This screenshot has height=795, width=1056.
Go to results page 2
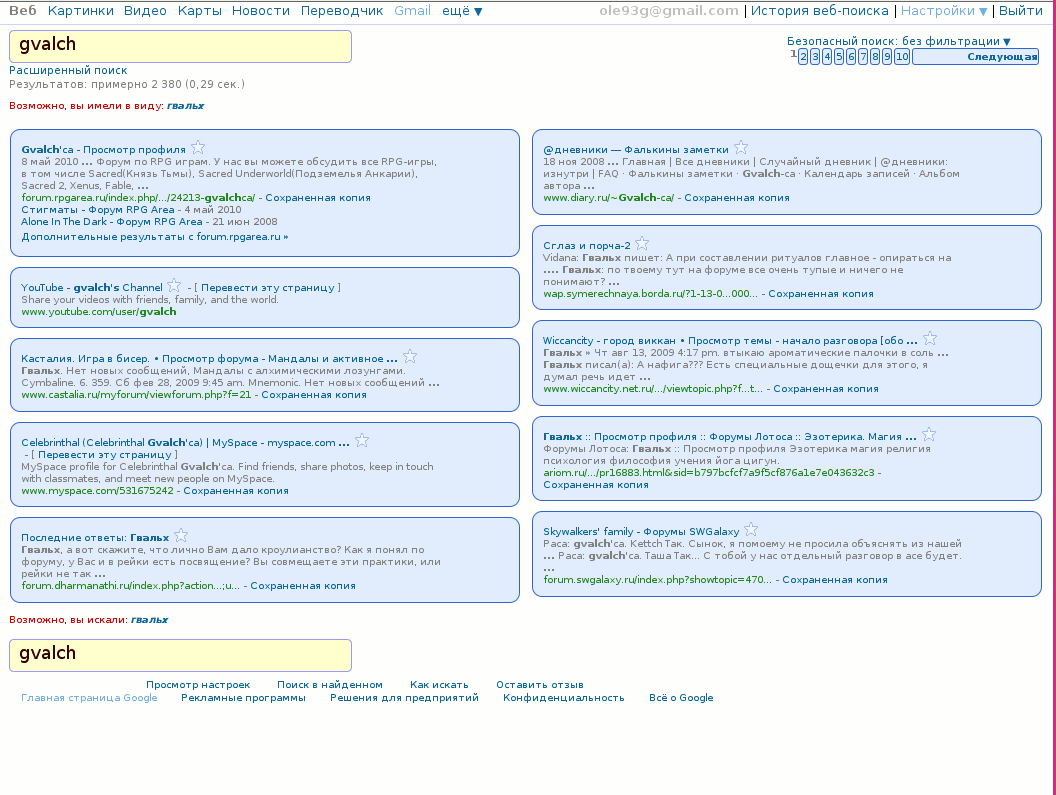point(803,57)
